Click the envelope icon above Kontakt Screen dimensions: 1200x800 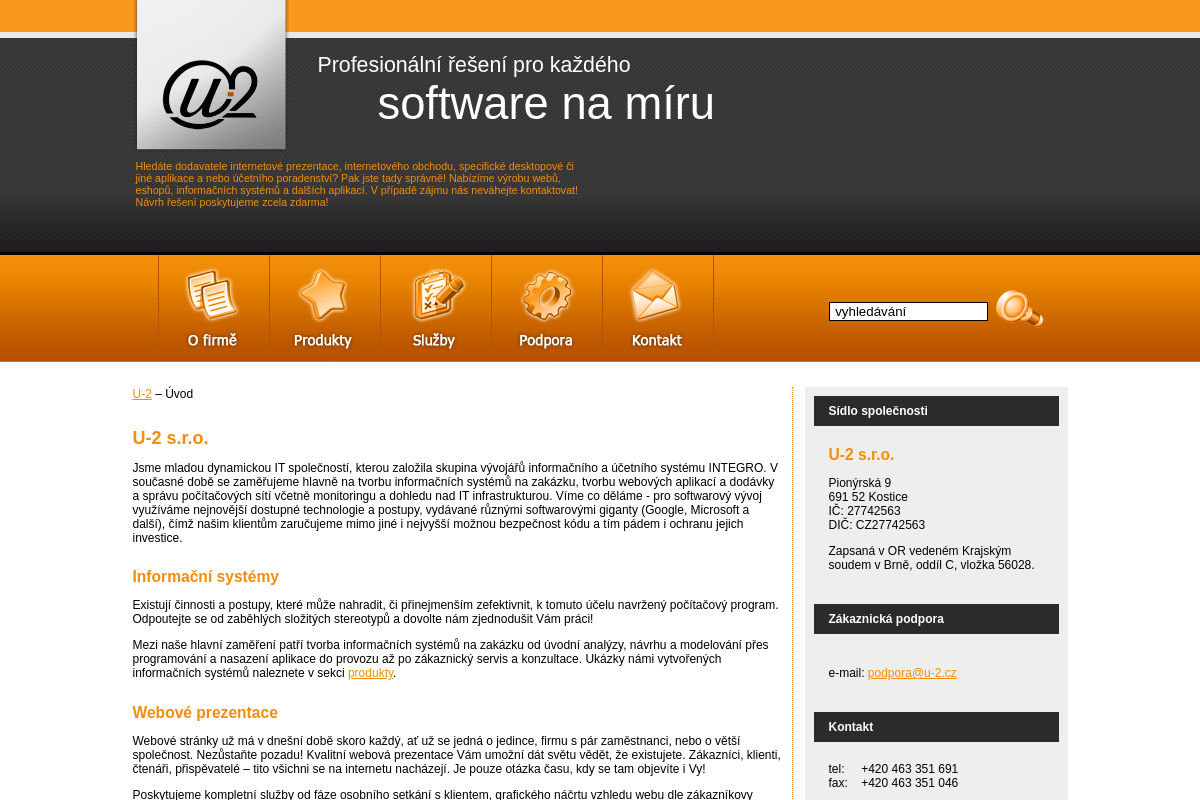point(656,295)
